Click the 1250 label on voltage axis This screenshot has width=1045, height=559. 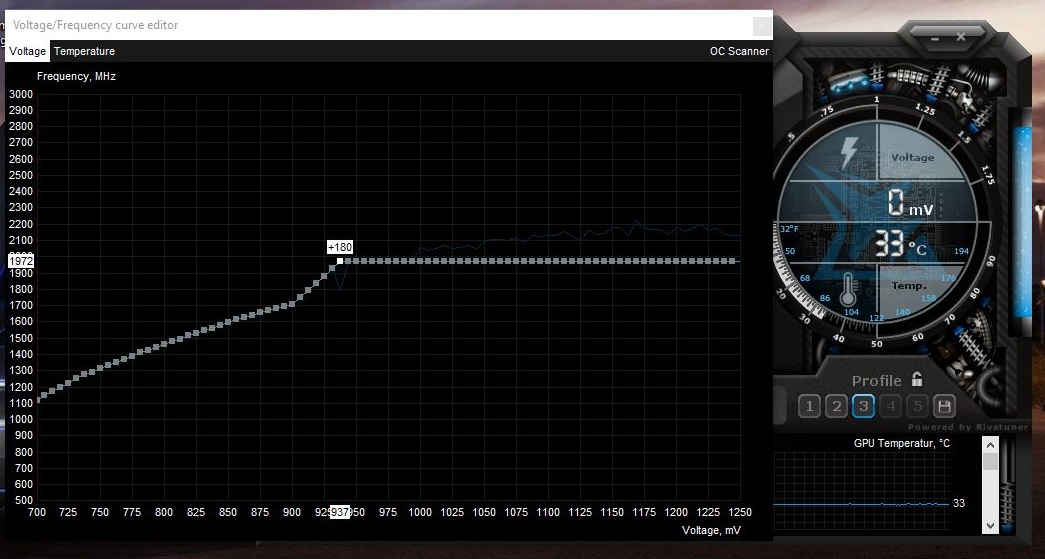740,512
